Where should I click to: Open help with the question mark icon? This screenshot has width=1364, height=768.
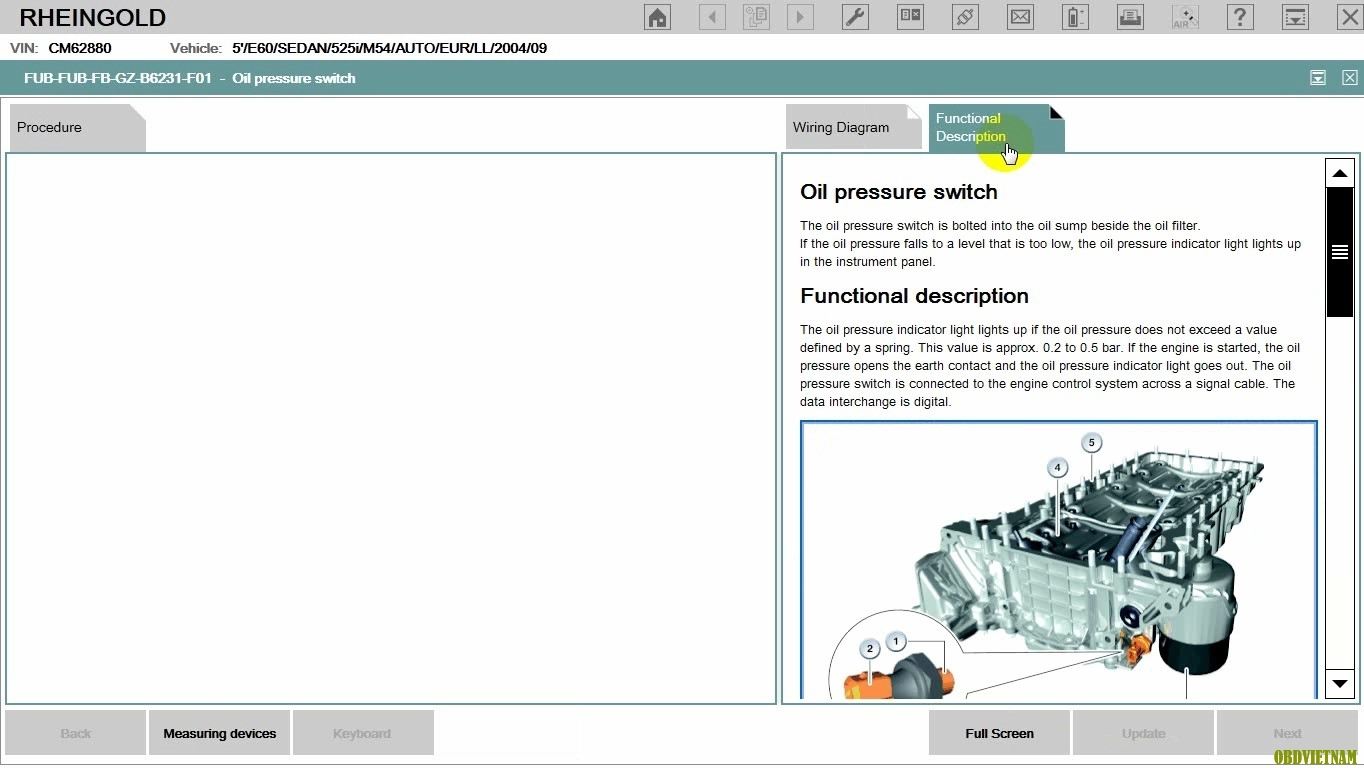click(1240, 17)
